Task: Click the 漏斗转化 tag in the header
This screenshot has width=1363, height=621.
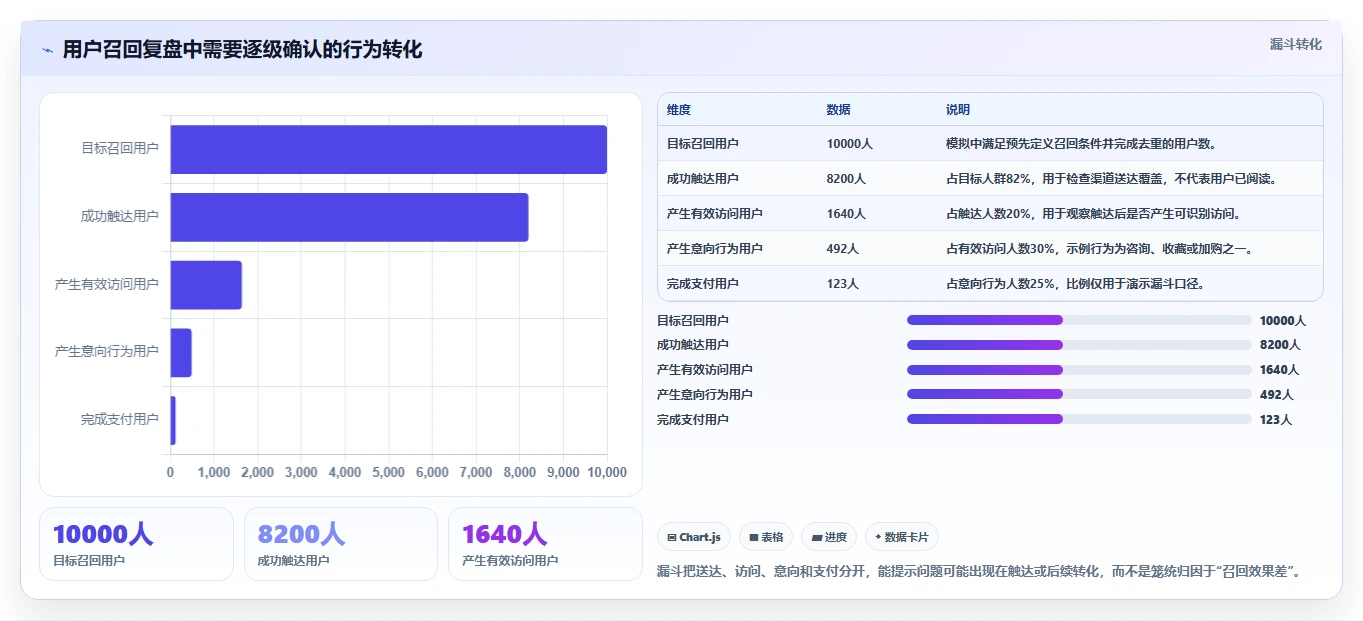Action: click(1295, 44)
